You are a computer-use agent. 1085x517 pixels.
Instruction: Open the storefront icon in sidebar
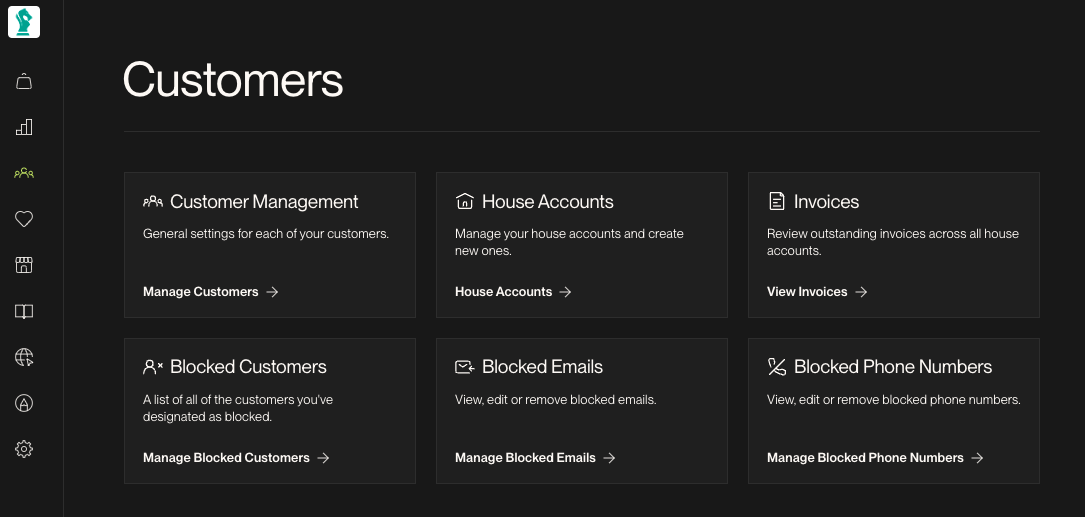(x=24, y=265)
